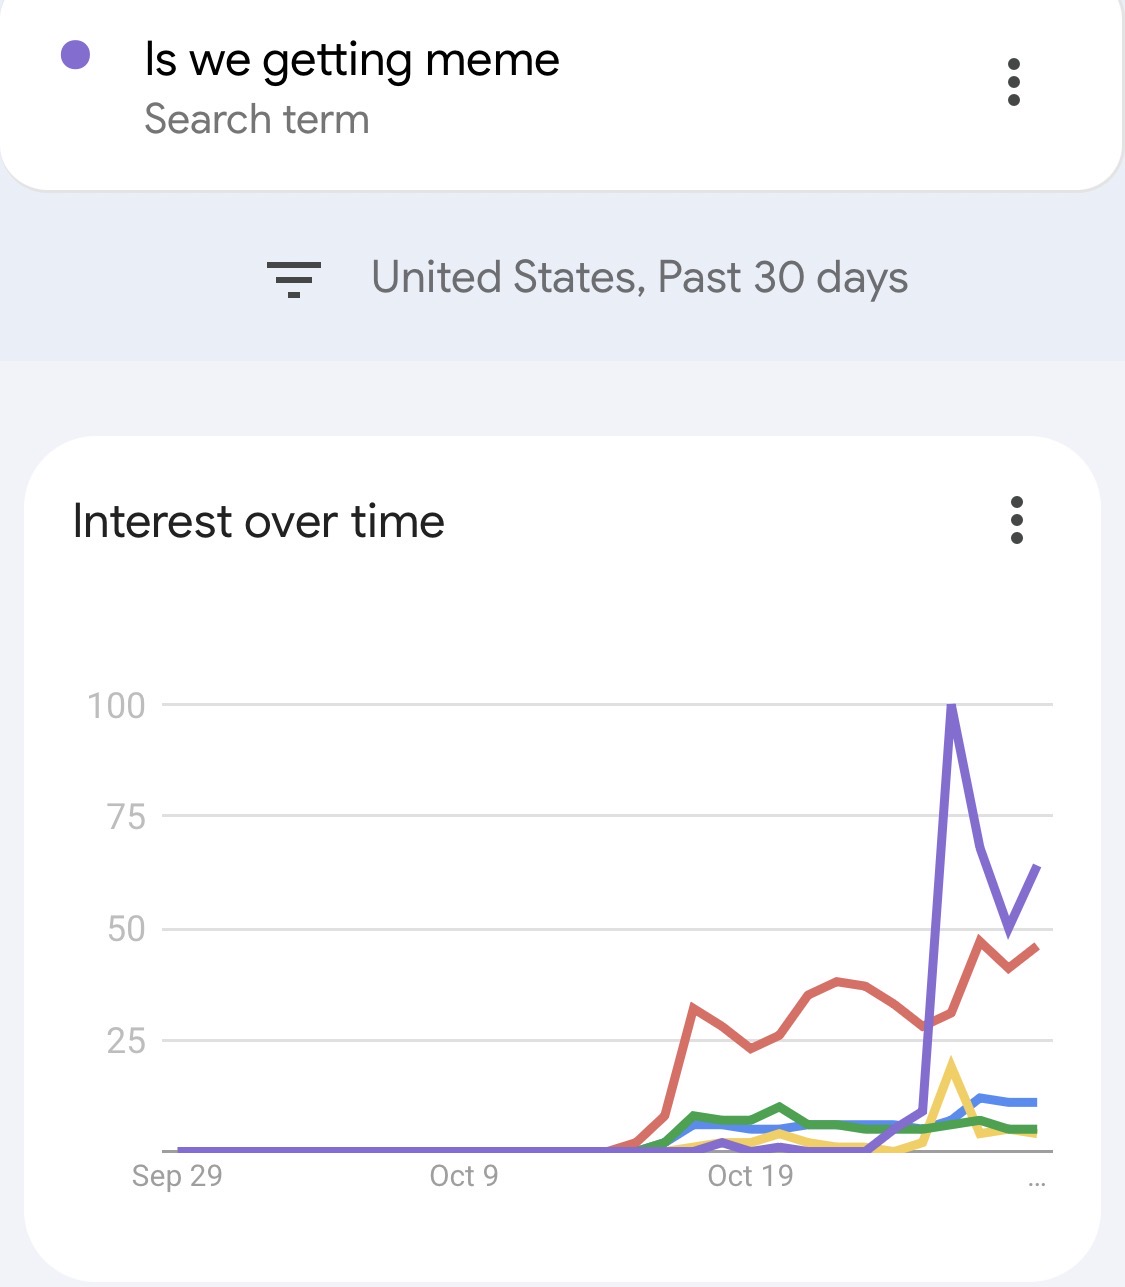Click the red line's first peak after Oct 9

tap(694, 1007)
